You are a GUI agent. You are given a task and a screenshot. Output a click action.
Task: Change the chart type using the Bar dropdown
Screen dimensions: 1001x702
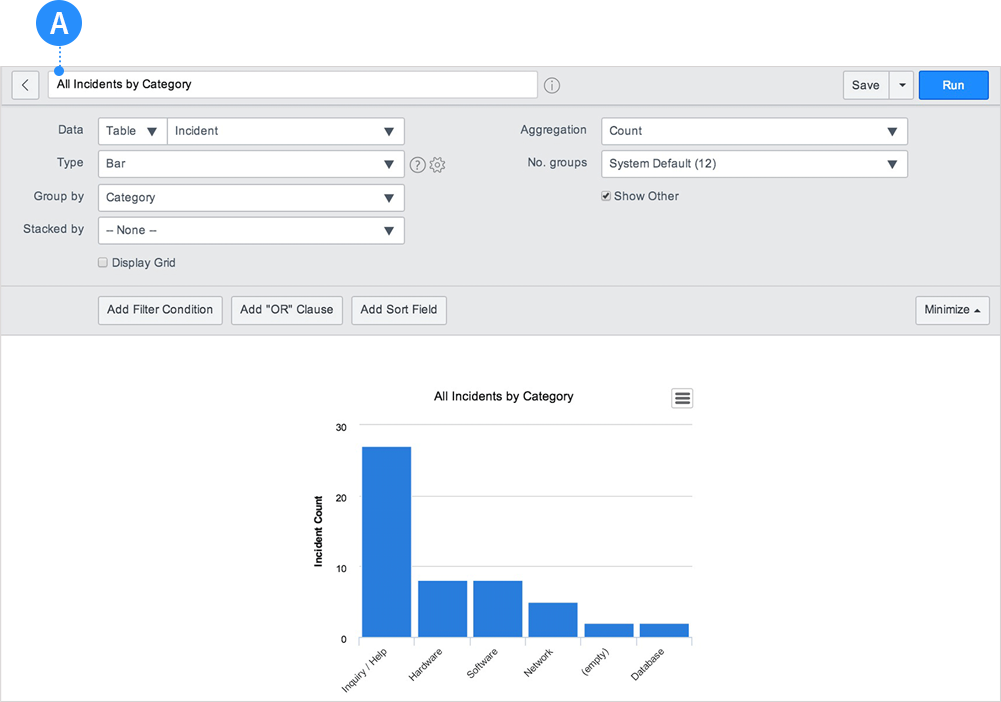250,163
